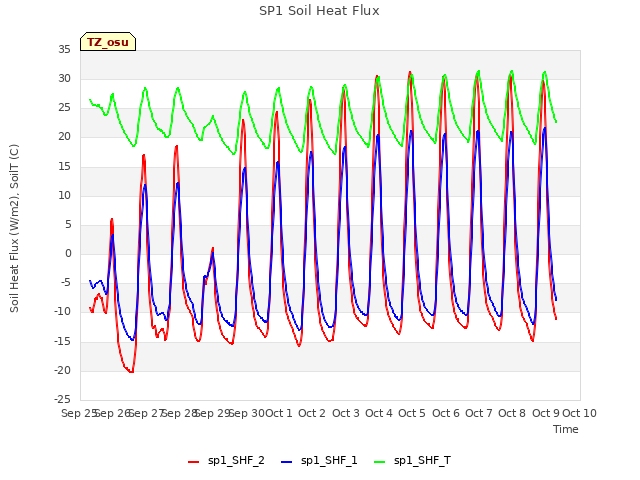Viewport: 640px width, 480px height.
Task: Click the red sp1_SHF_2 legend swatch
Action: click(193, 462)
